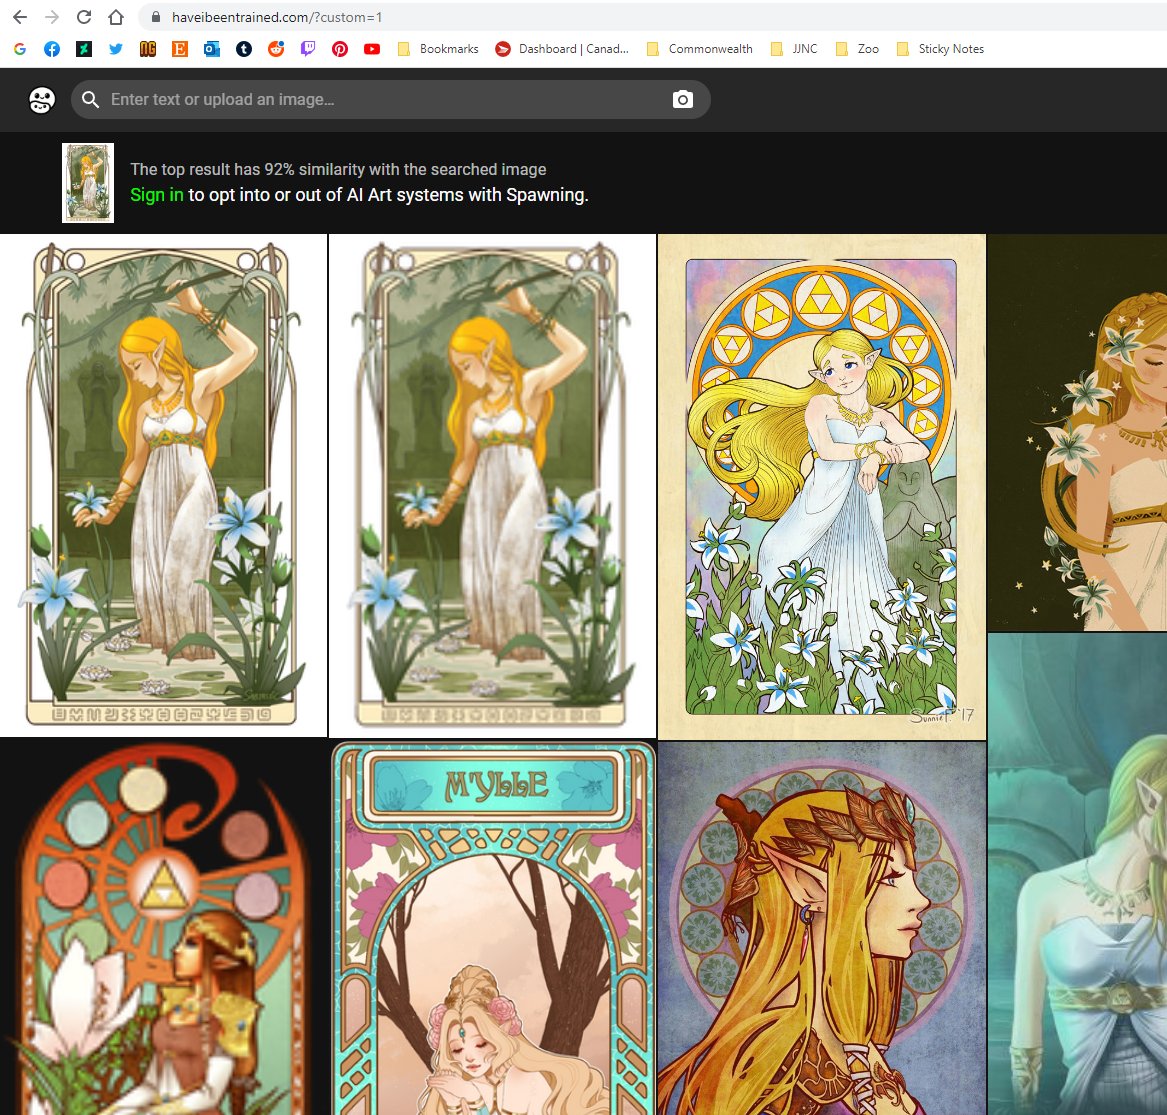Select the 92% similarity result text
The image size is (1167, 1115).
[338, 170]
